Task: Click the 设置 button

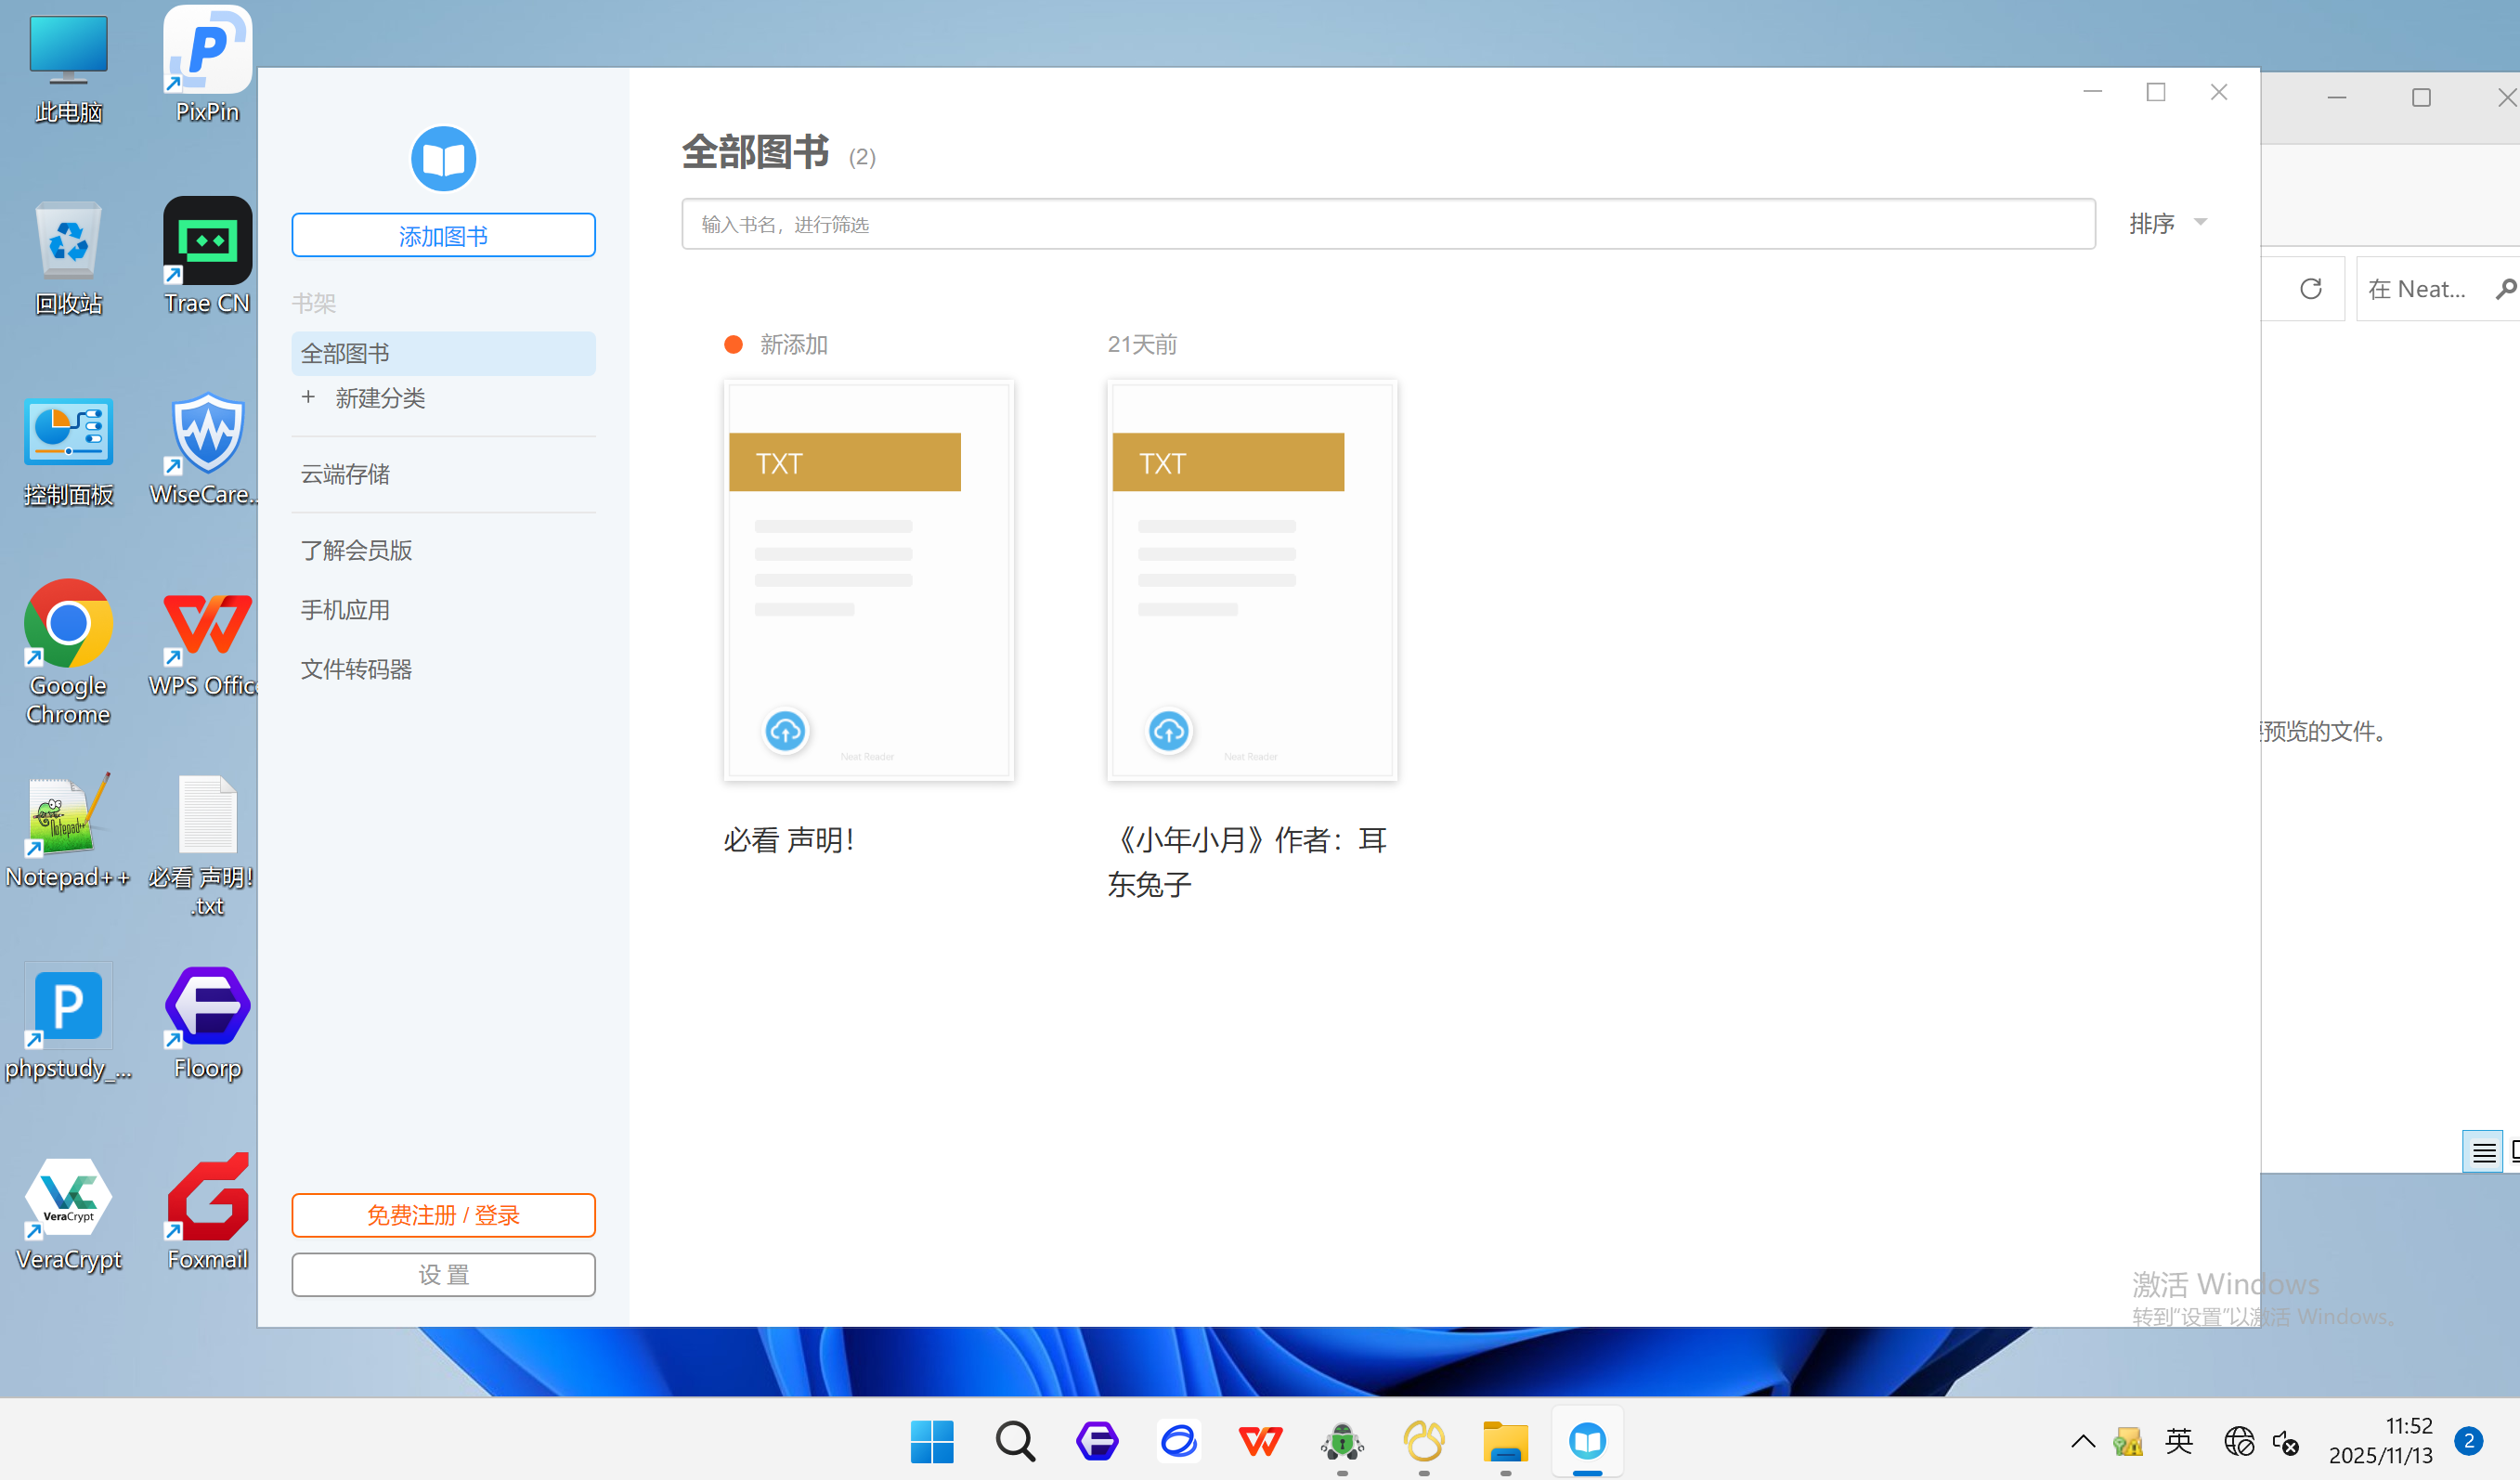Action: click(443, 1274)
